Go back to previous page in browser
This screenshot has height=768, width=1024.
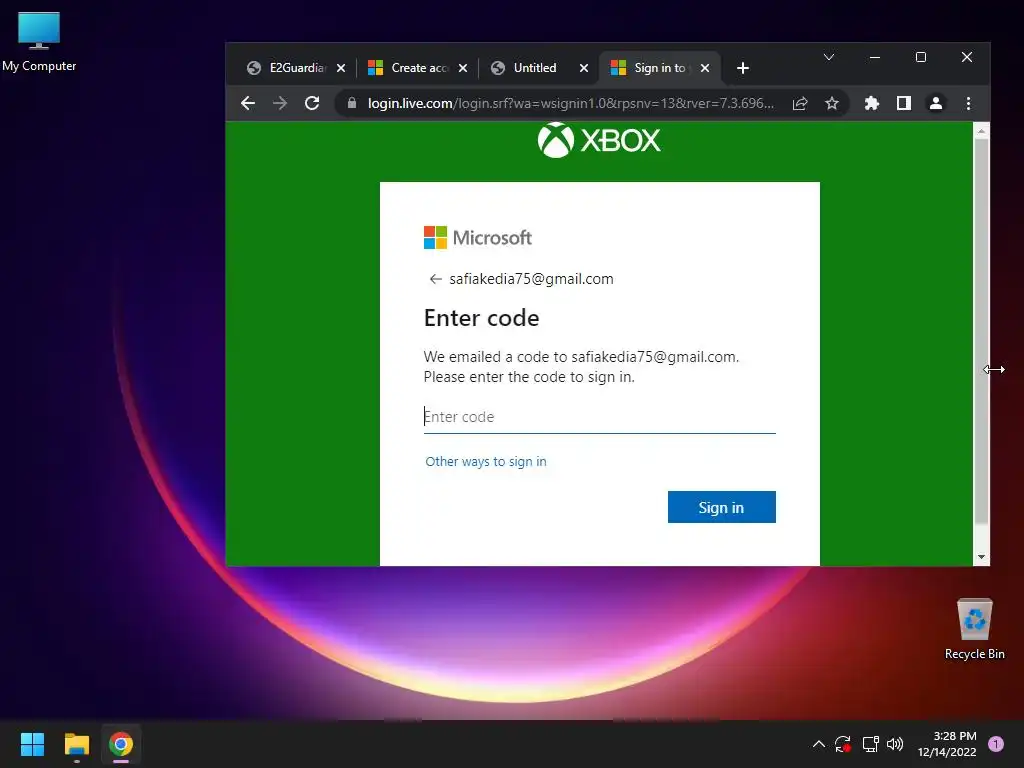(x=248, y=103)
